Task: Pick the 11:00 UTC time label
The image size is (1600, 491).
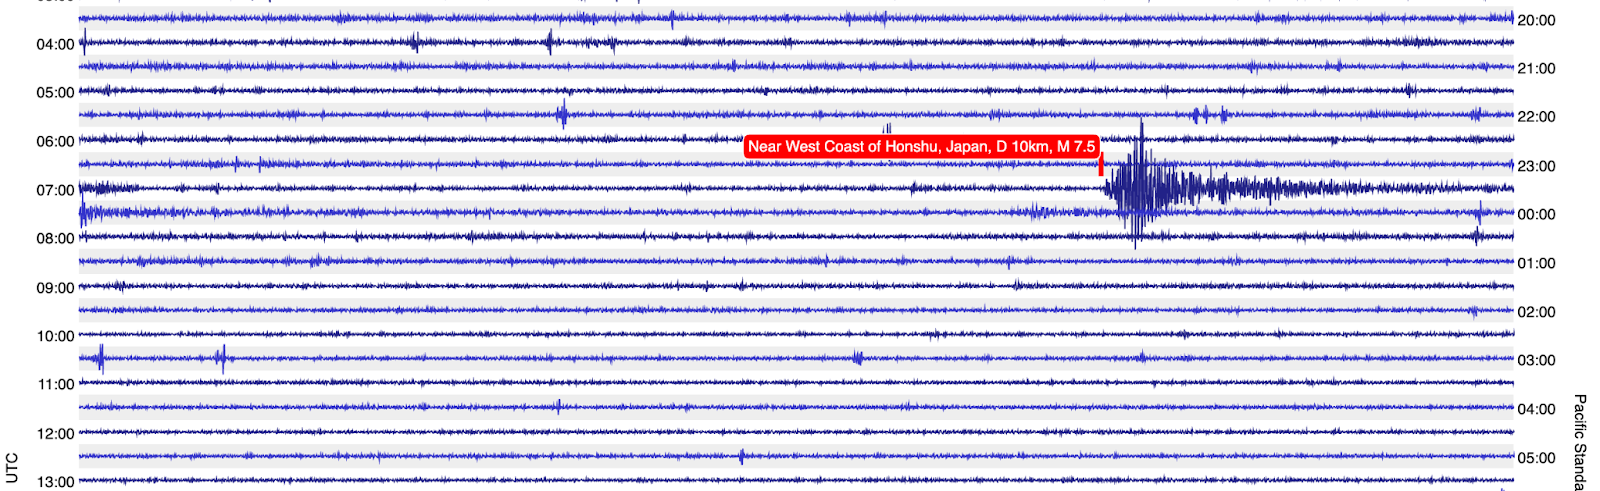Action: coord(55,385)
